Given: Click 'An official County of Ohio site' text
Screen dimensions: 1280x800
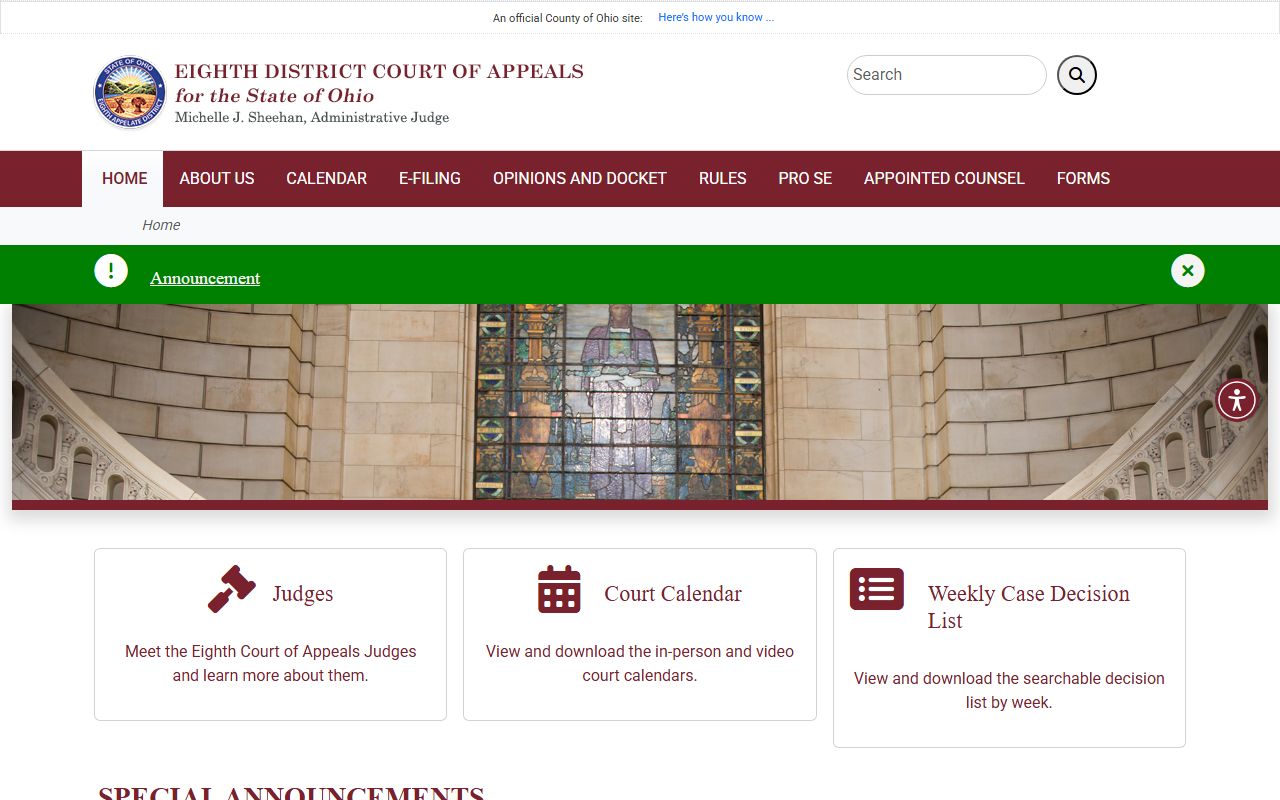Looking at the screenshot, I should (568, 18).
